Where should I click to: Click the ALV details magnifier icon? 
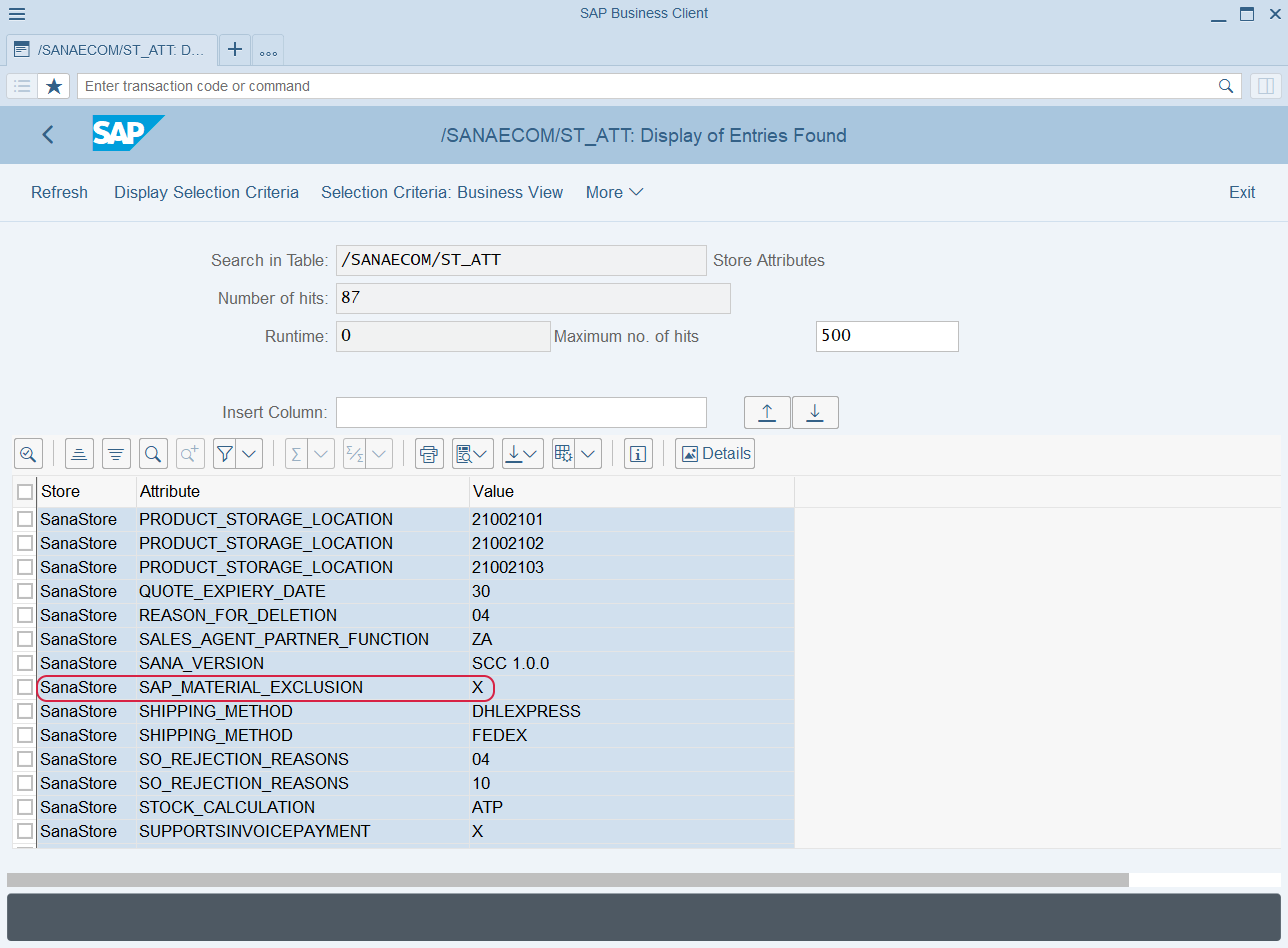pyautogui.click(x=28, y=454)
